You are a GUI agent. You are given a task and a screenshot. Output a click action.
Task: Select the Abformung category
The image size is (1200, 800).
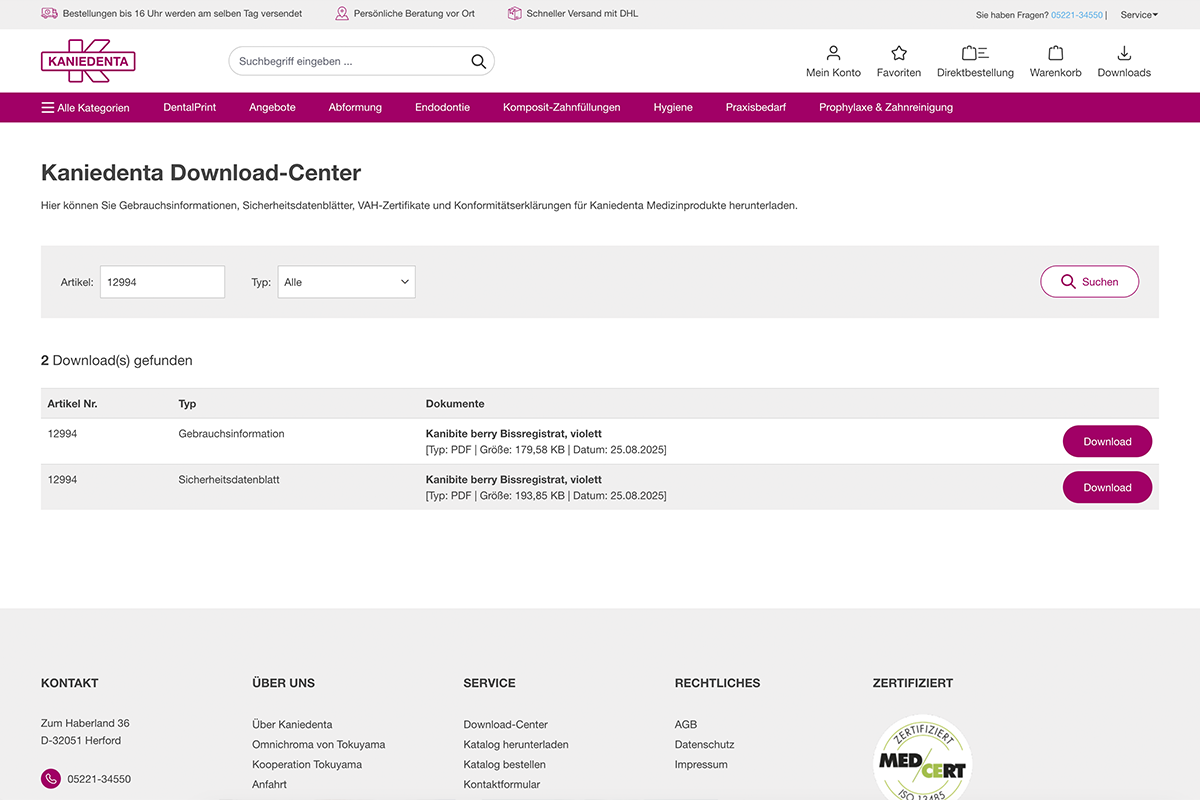point(355,107)
